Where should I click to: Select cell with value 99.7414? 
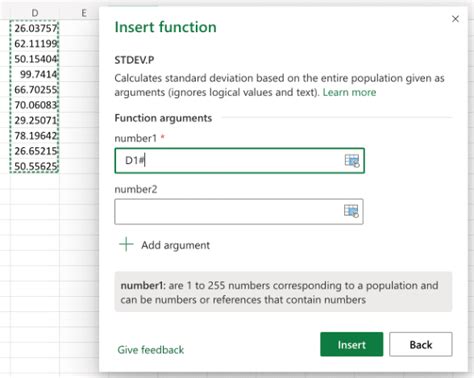coord(35,74)
